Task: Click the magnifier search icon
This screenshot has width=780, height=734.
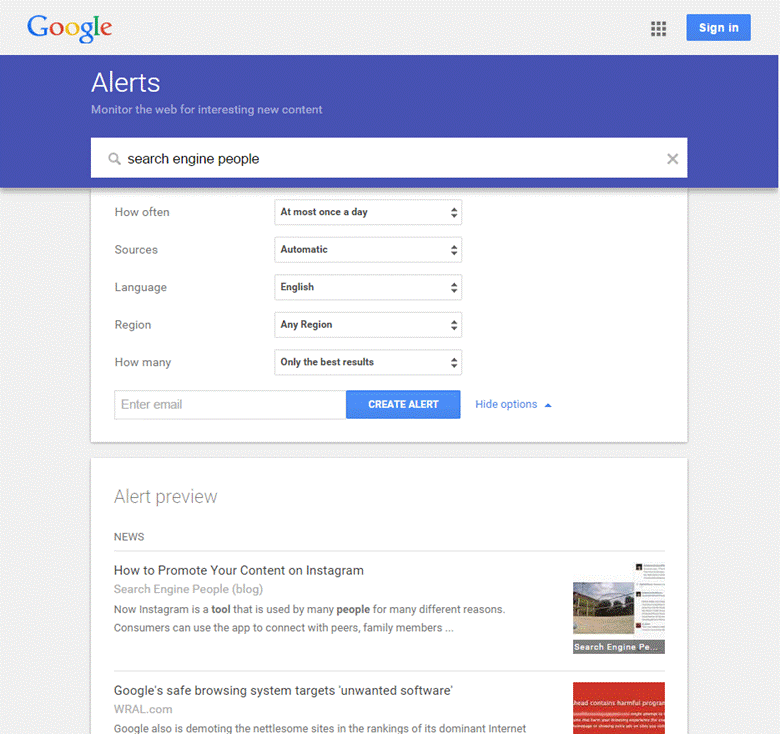Action: point(114,159)
